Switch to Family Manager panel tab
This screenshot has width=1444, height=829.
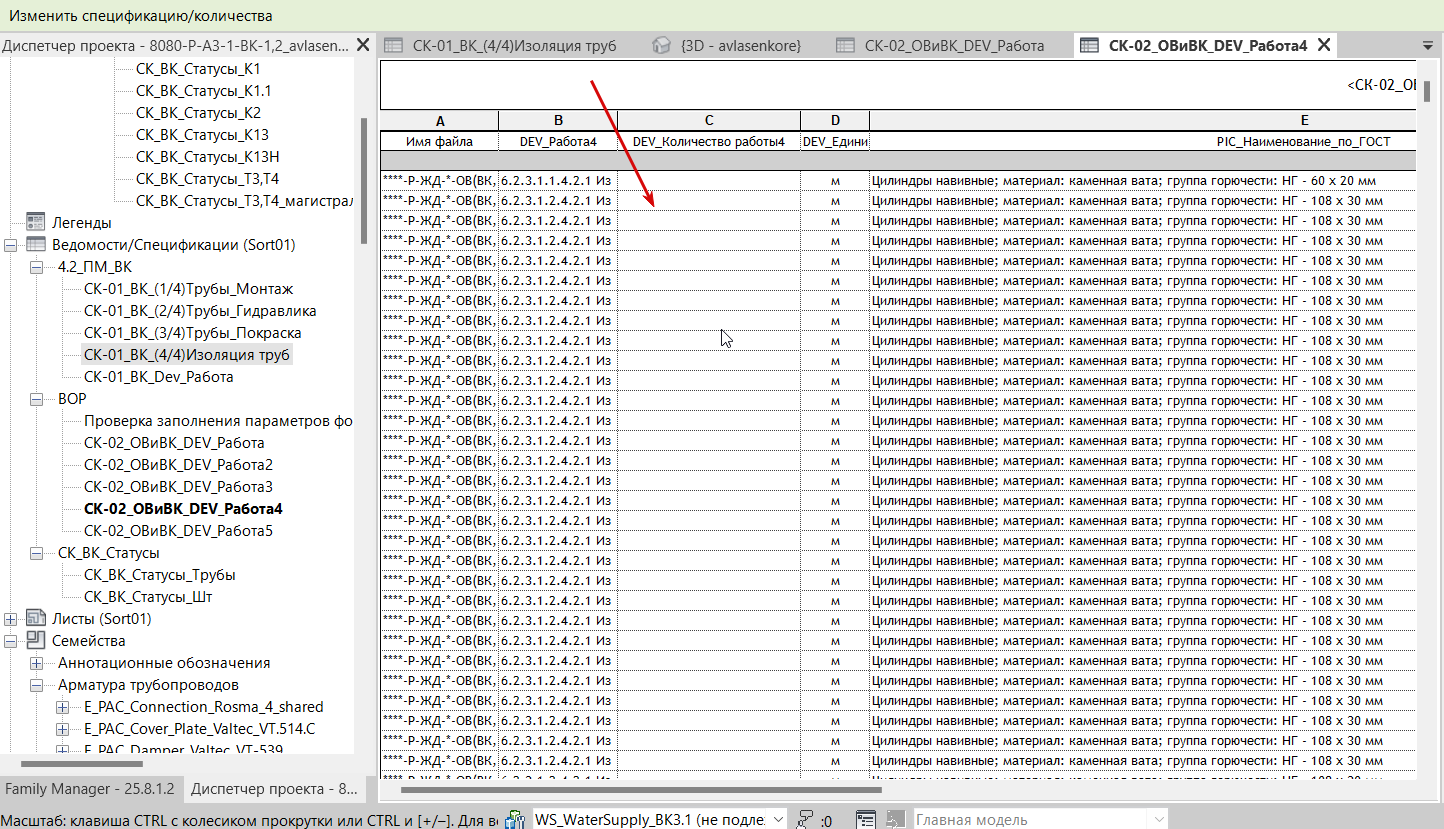click(x=90, y=789)
